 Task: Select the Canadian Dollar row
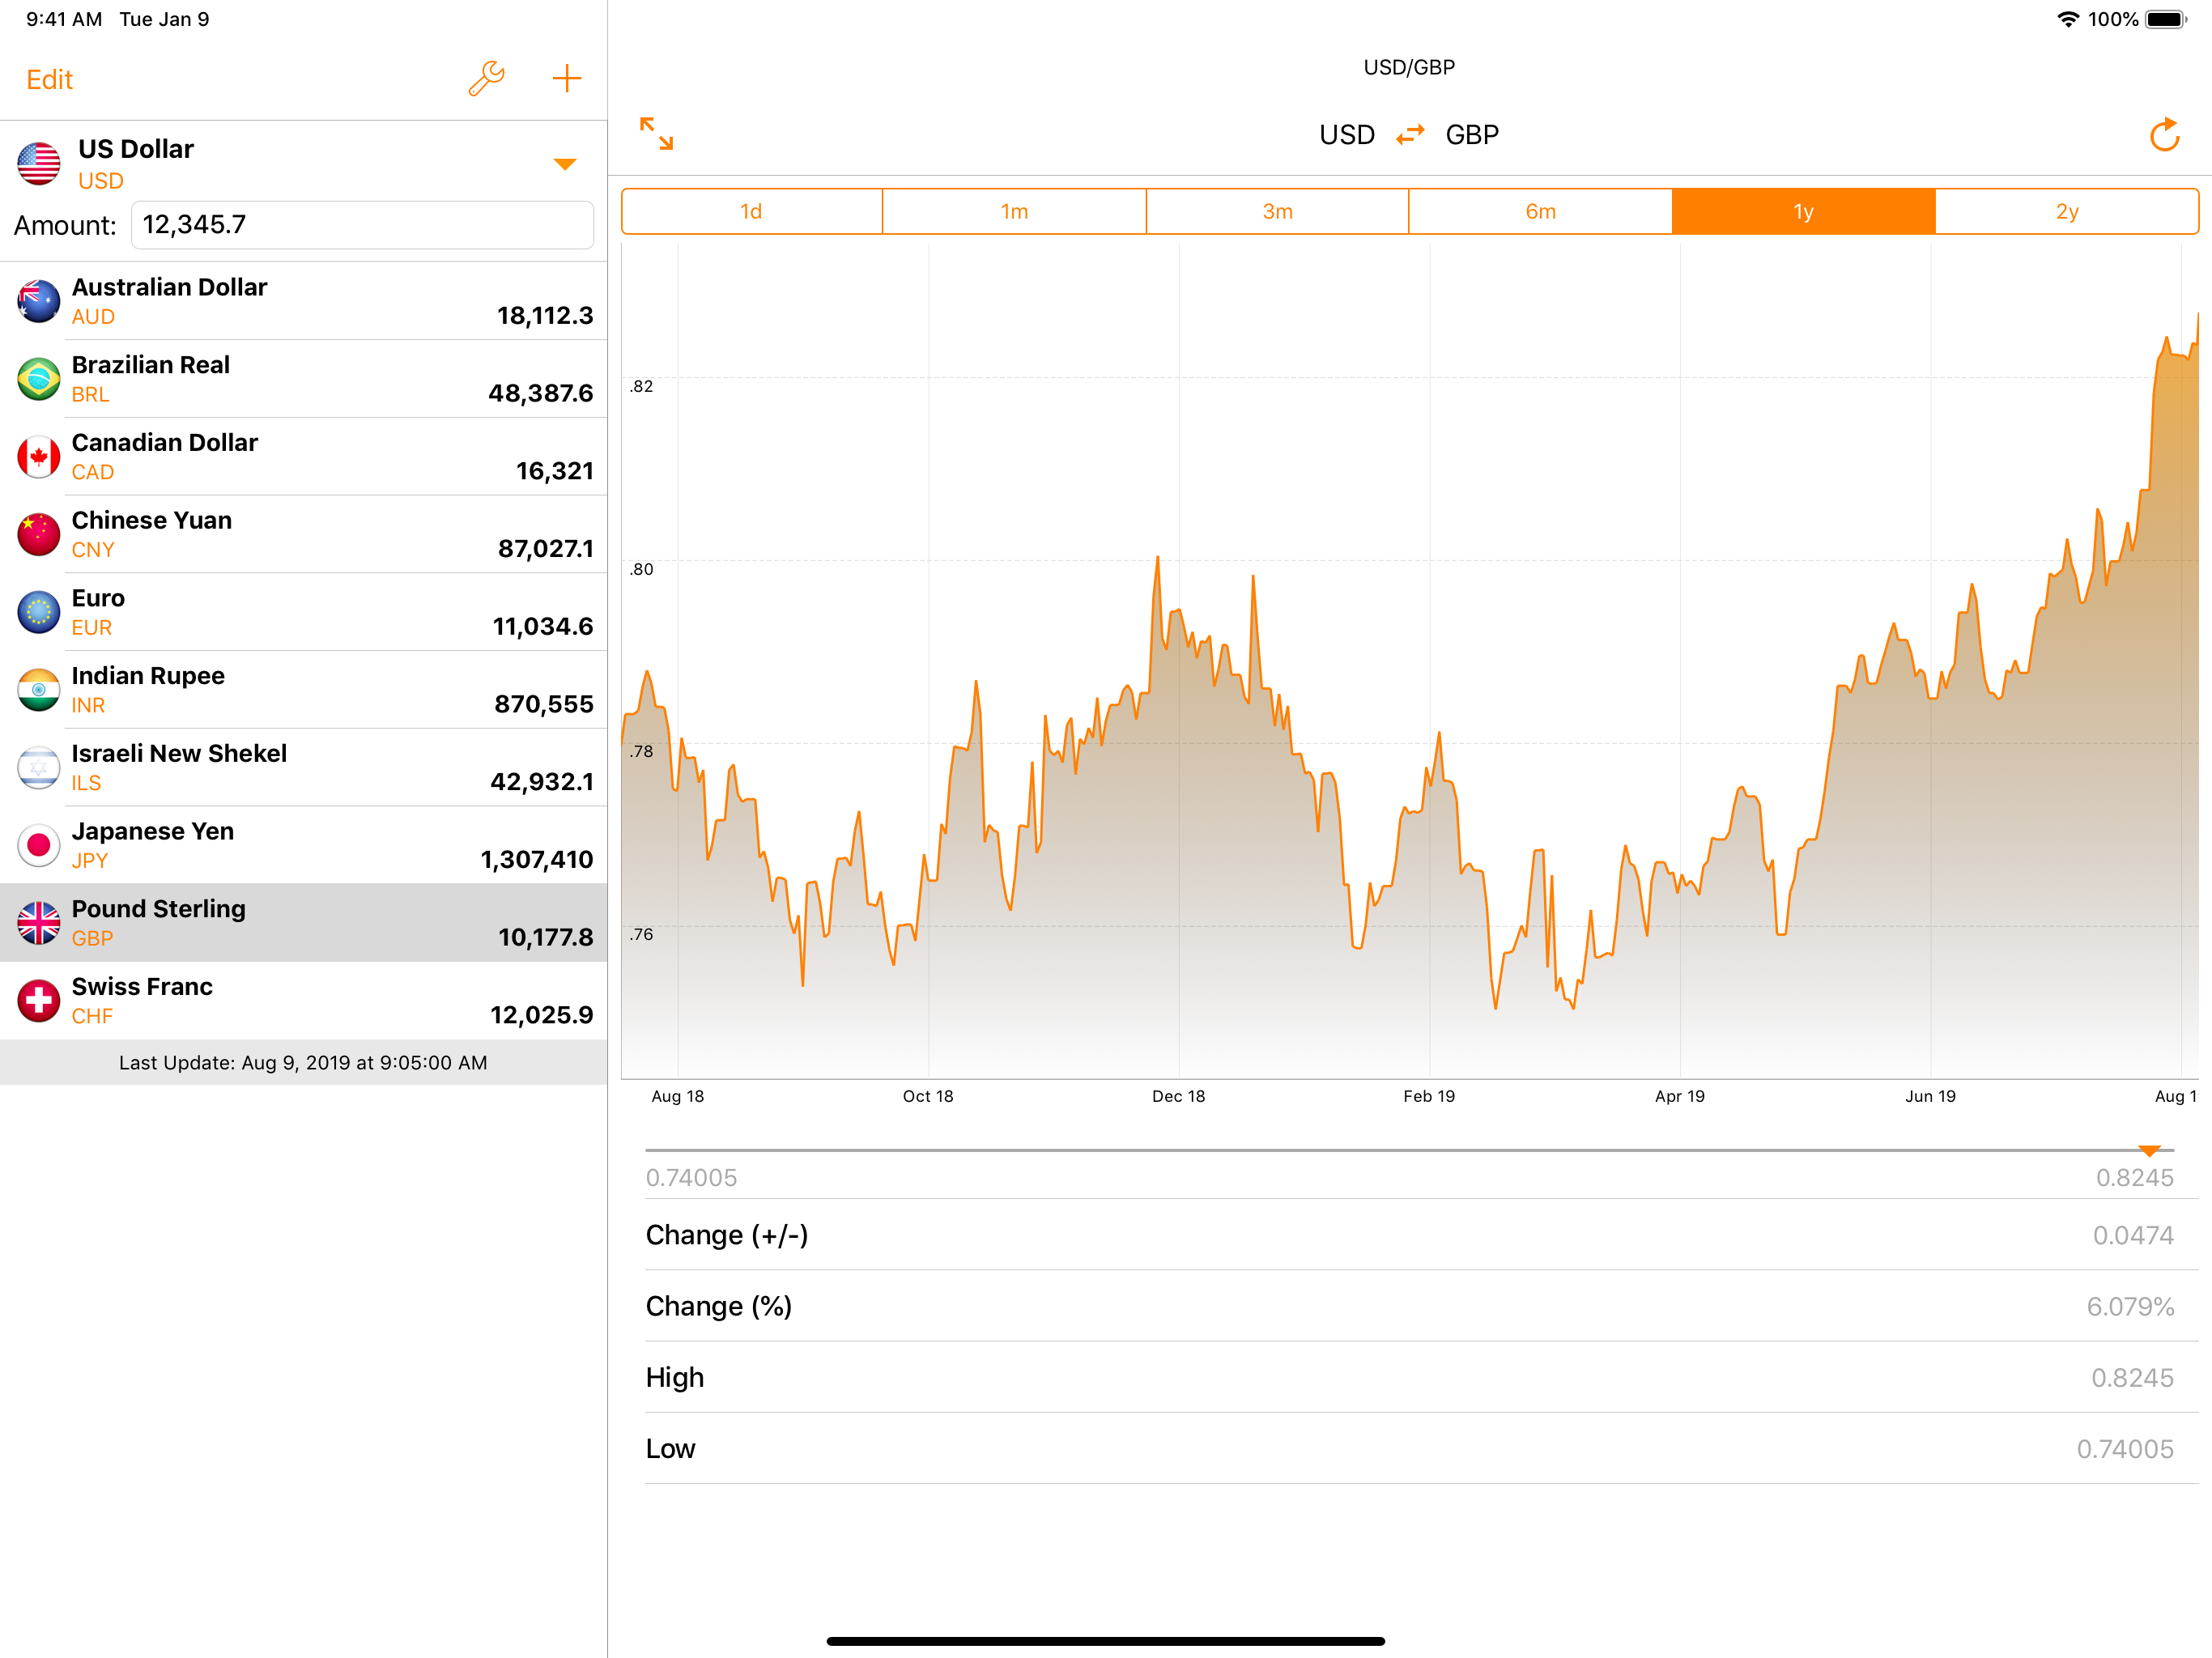[x=303, y=457]
